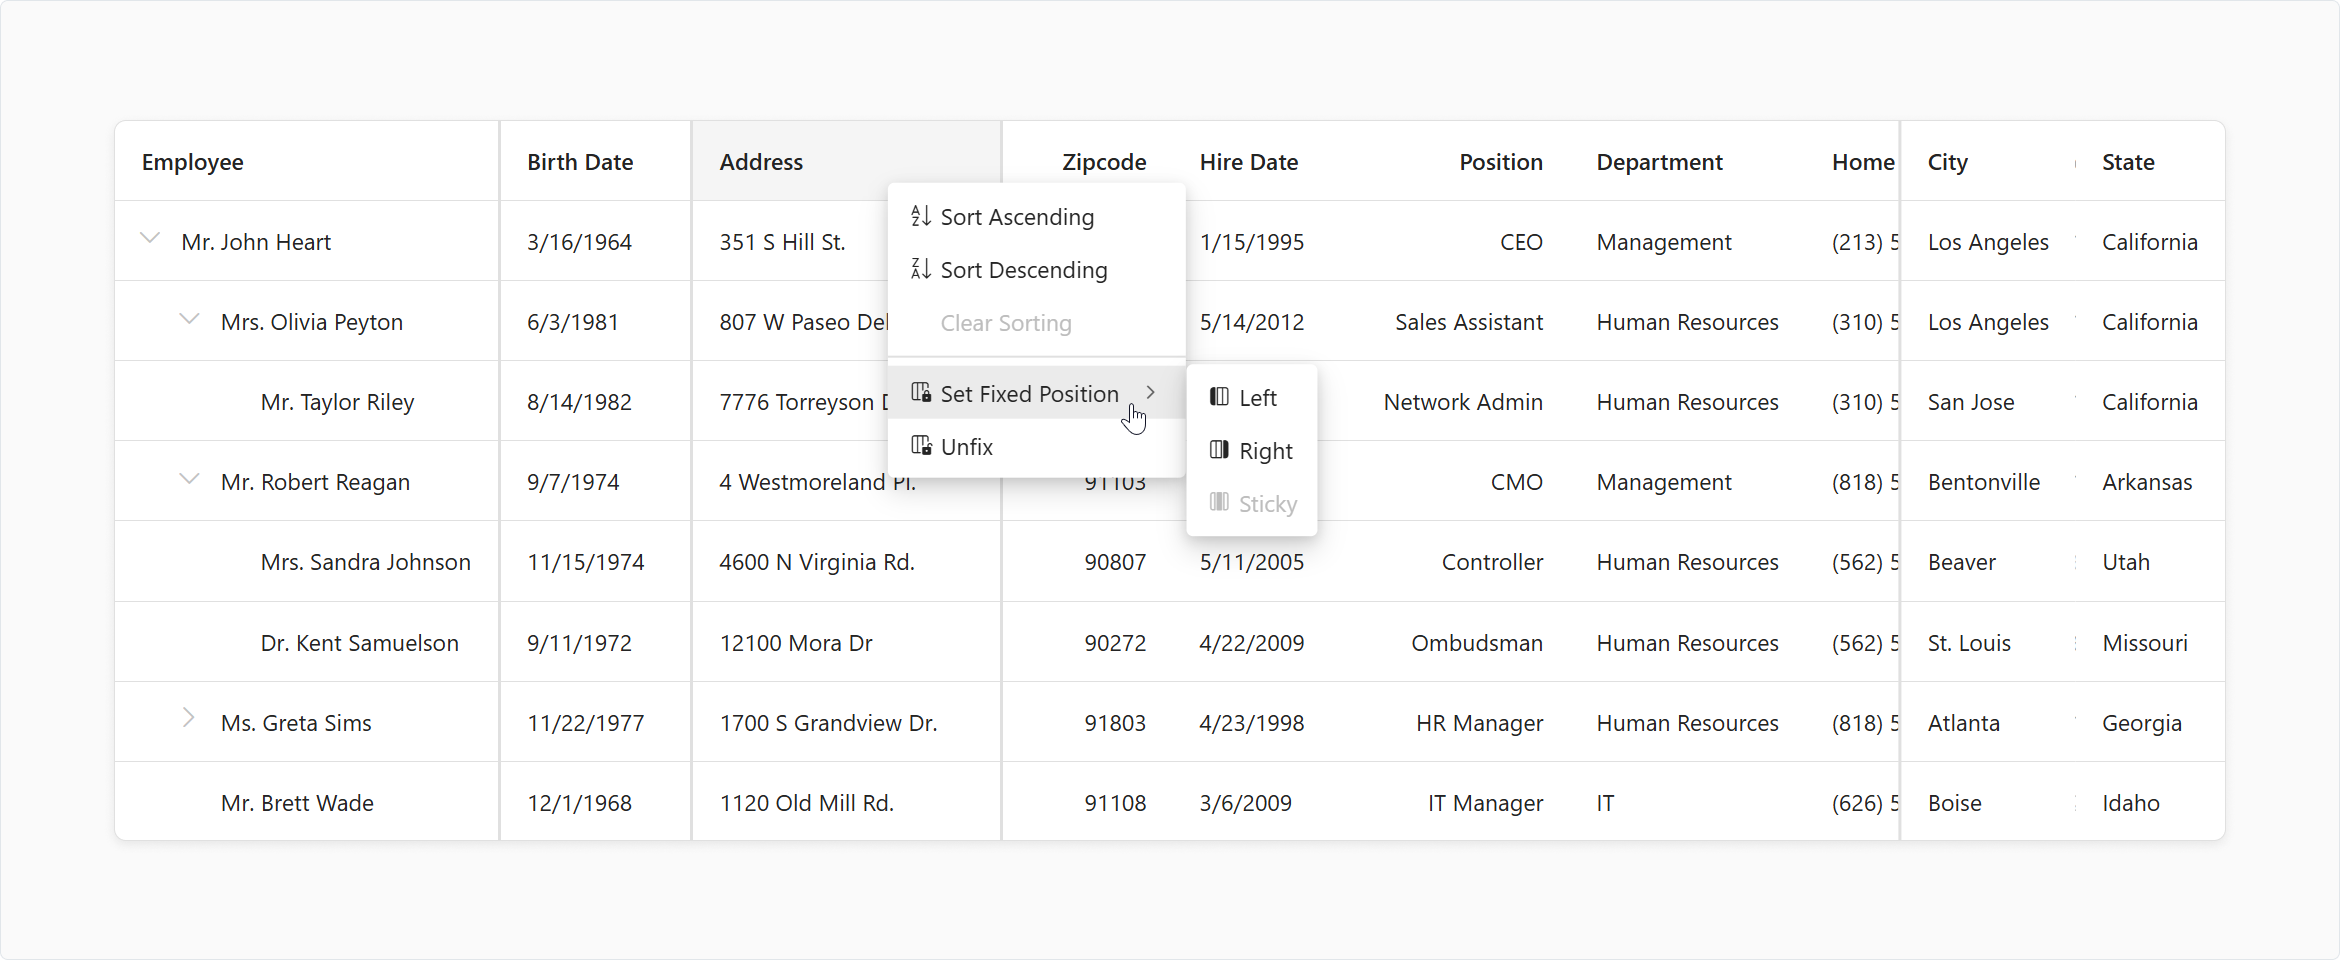This screenshot has height=960, width=2340.
Task: Click the Right pin column icon
Action: (x=1218, y=450)
